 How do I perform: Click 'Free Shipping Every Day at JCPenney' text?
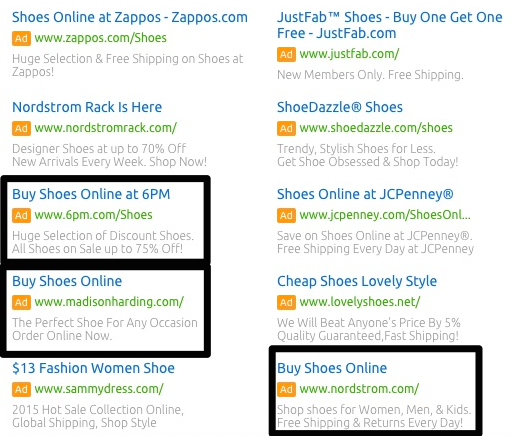375,249
